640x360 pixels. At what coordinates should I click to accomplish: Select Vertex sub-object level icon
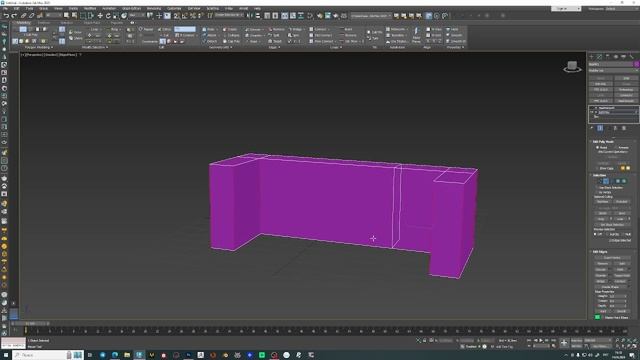coord(600,181)
